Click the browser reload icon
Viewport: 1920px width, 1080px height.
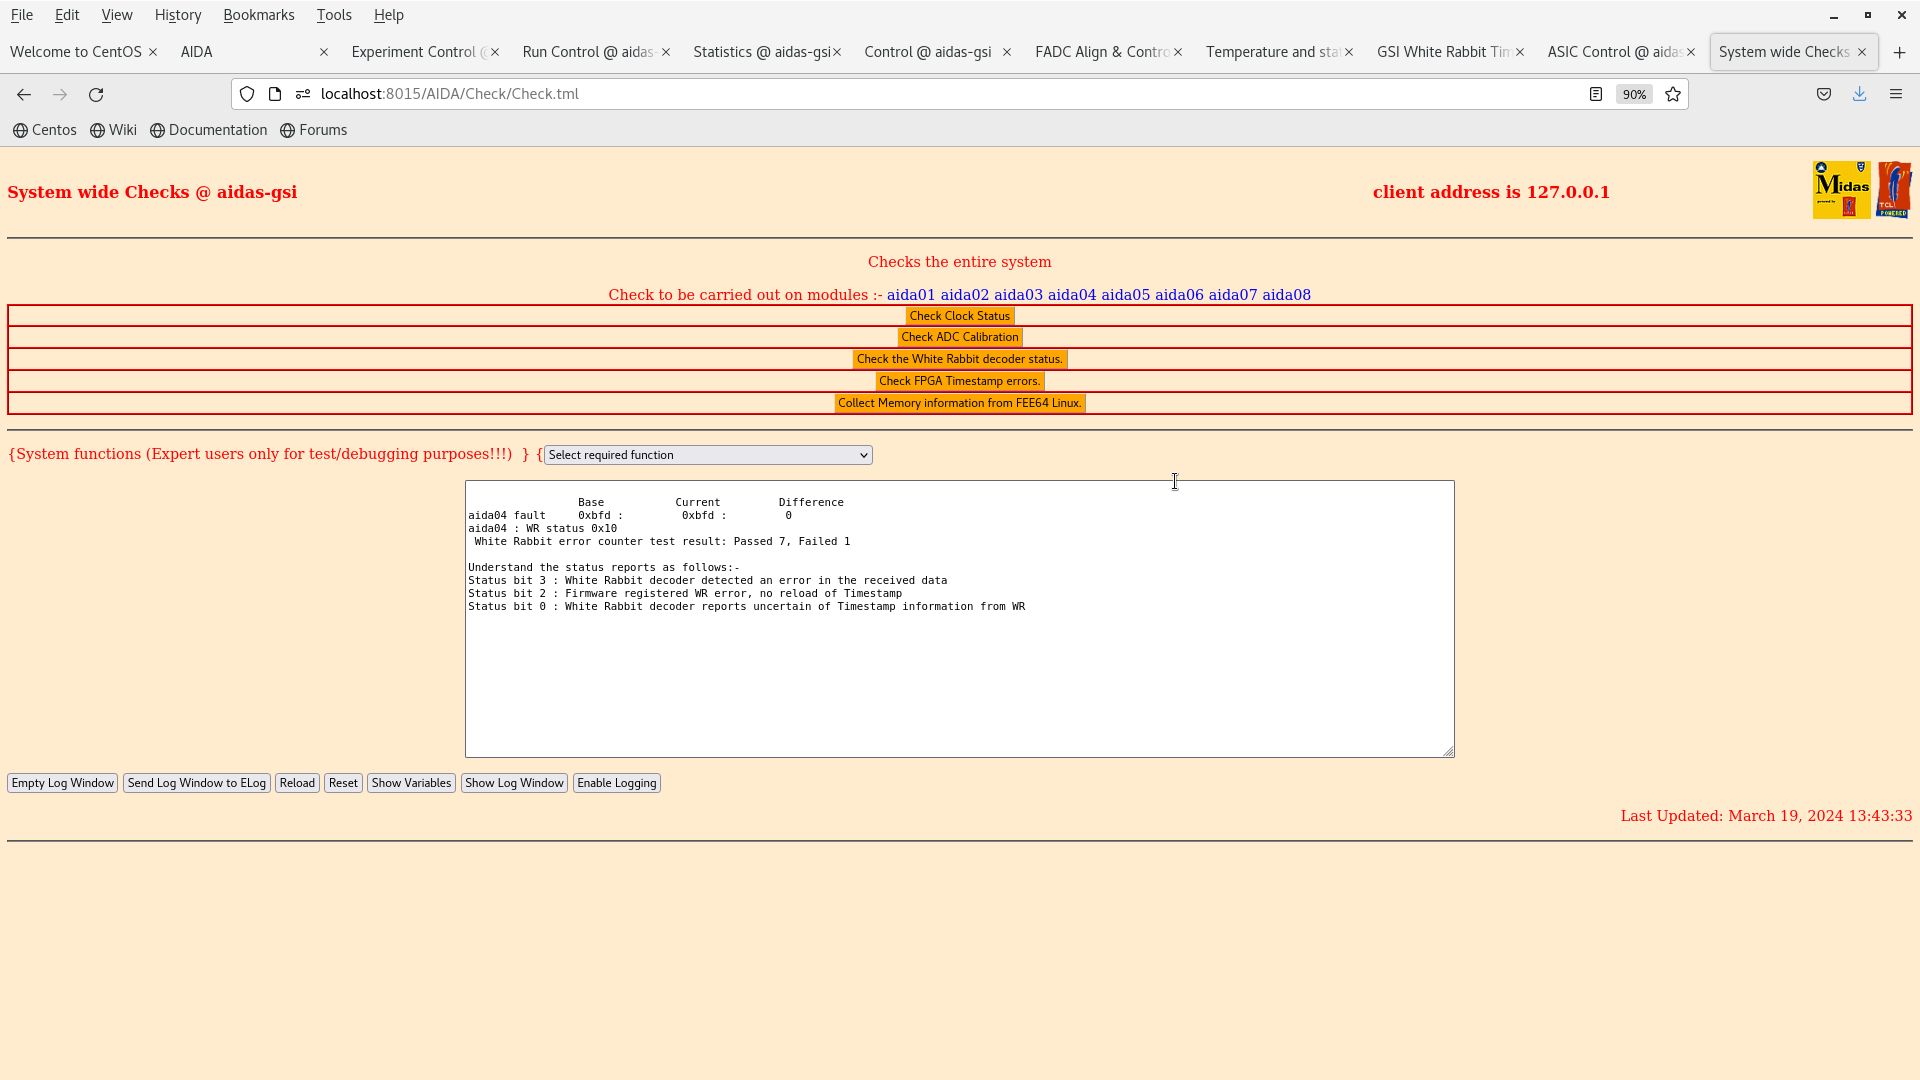click(96, 94)
